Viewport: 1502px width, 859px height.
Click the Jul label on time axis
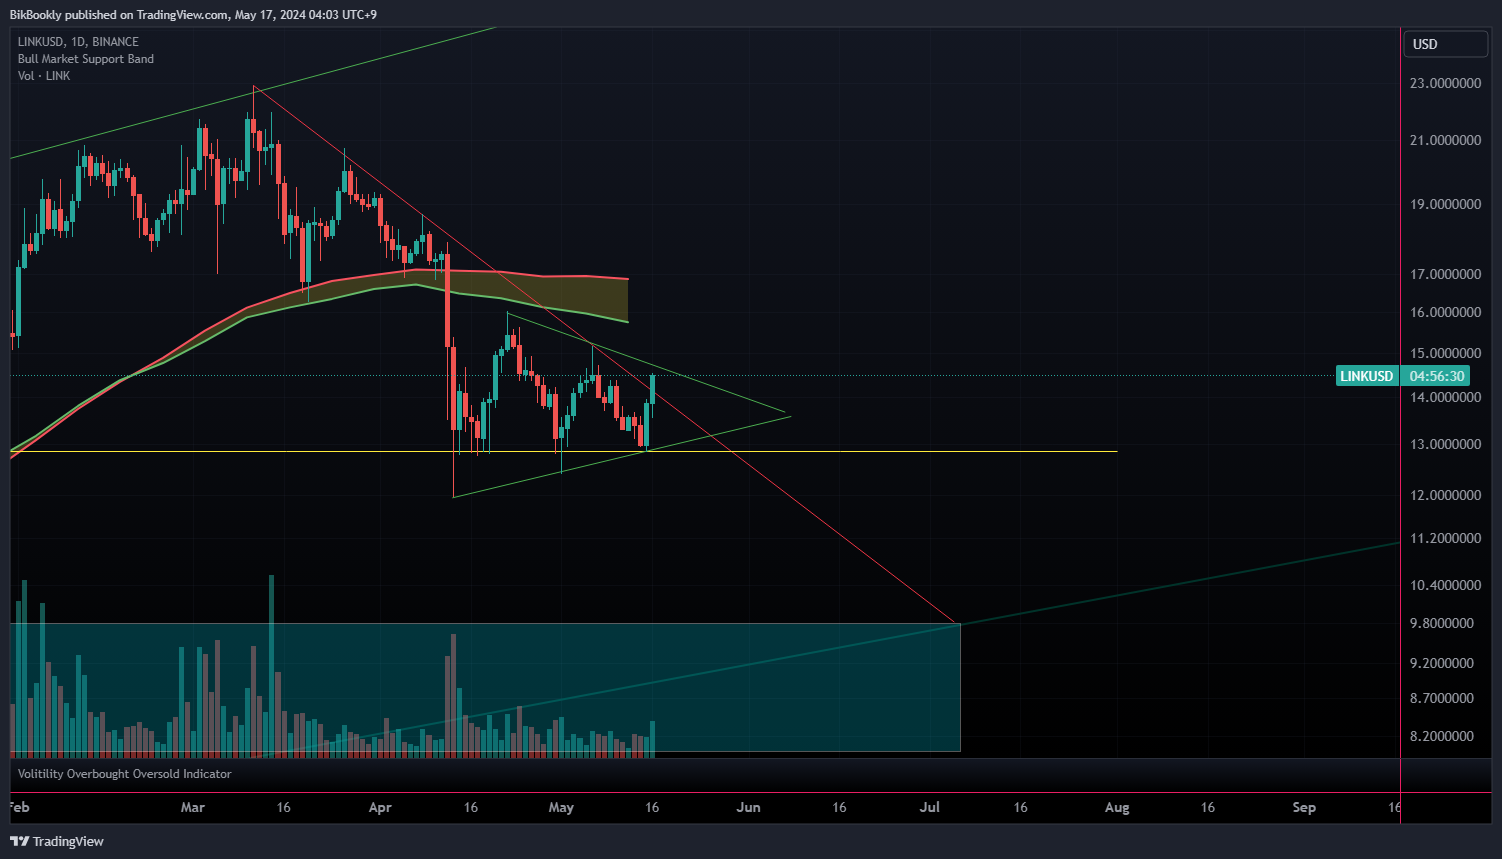point(930,807)
